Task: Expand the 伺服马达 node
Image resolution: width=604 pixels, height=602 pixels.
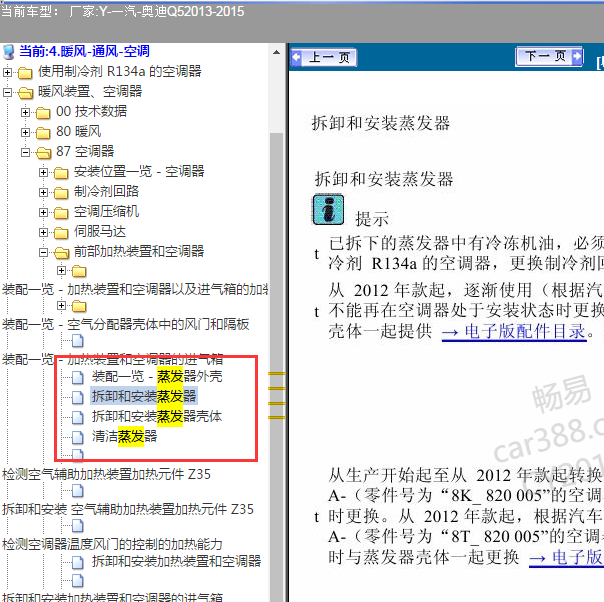Action: pyautogui.click(x=44, y=232)
